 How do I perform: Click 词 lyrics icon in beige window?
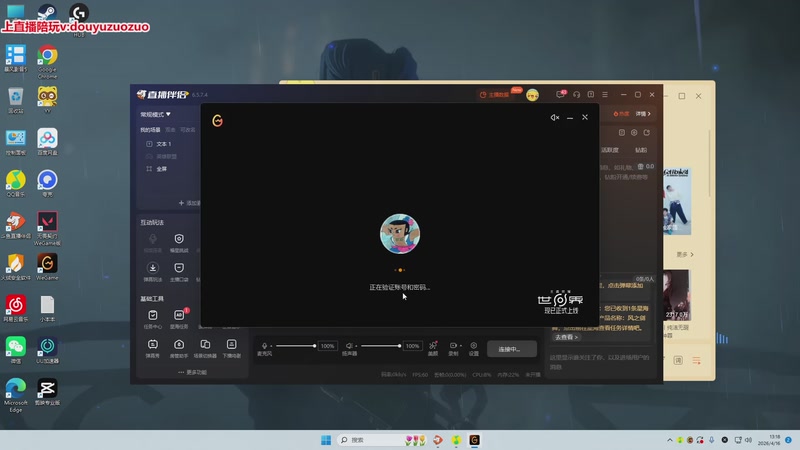coord(678,361)
